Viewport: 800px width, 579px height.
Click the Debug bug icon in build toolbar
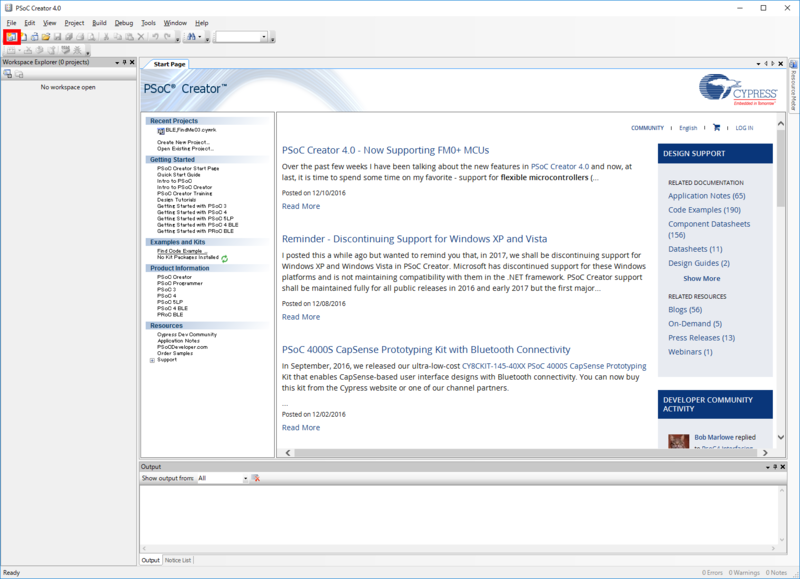[x=77, y=50]
